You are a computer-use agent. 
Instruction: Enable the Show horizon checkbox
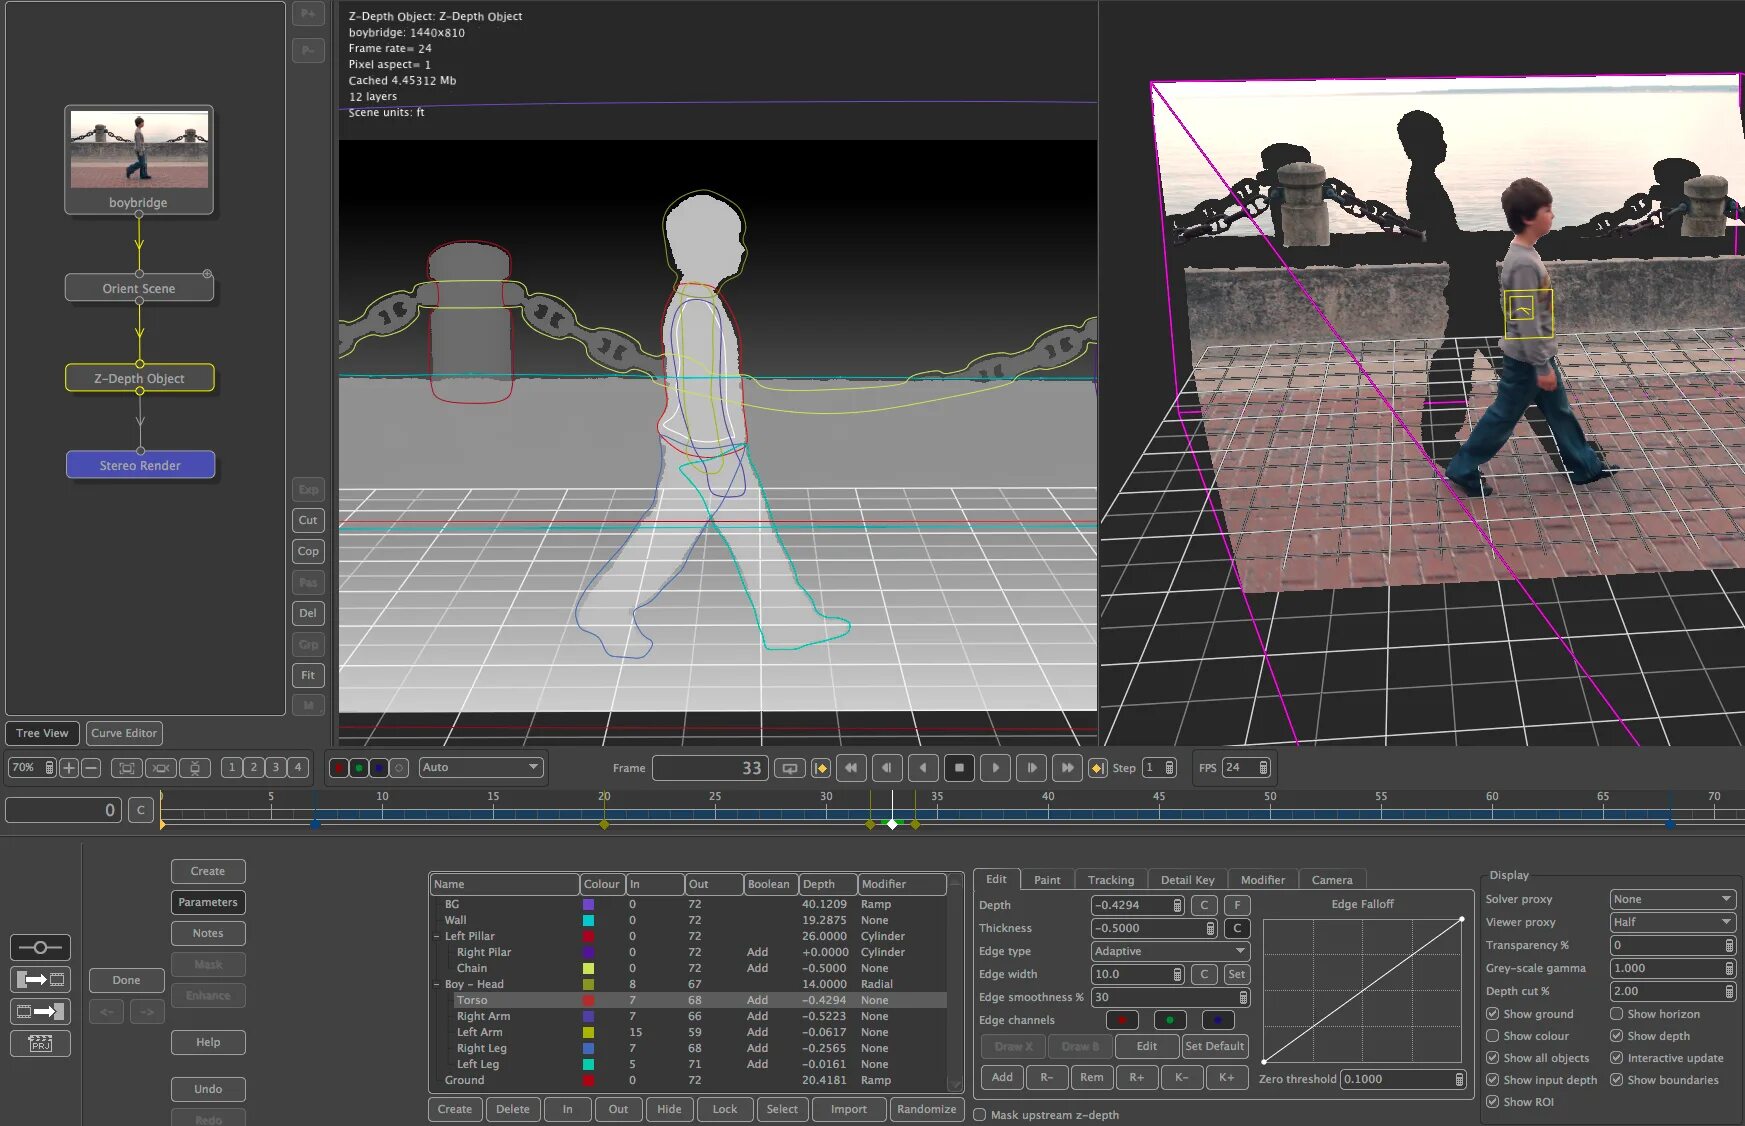pyautogui.click(x=1617, y=1013)
